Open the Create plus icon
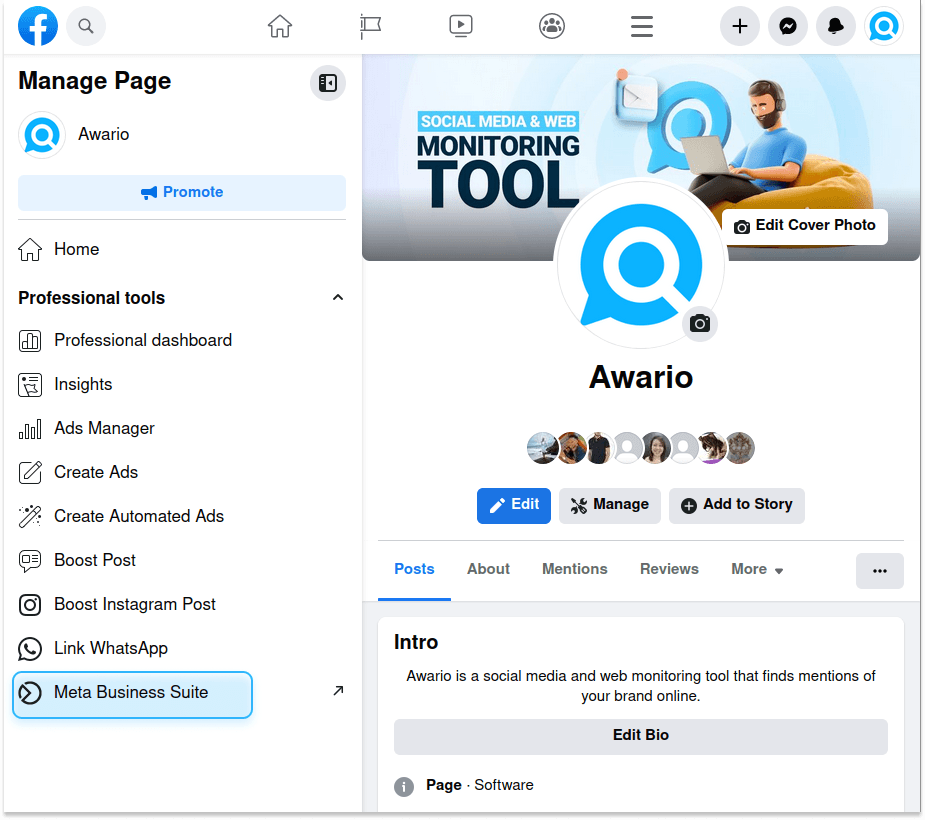The height and width of the screenshot is (820, 925). click(740, 26)
